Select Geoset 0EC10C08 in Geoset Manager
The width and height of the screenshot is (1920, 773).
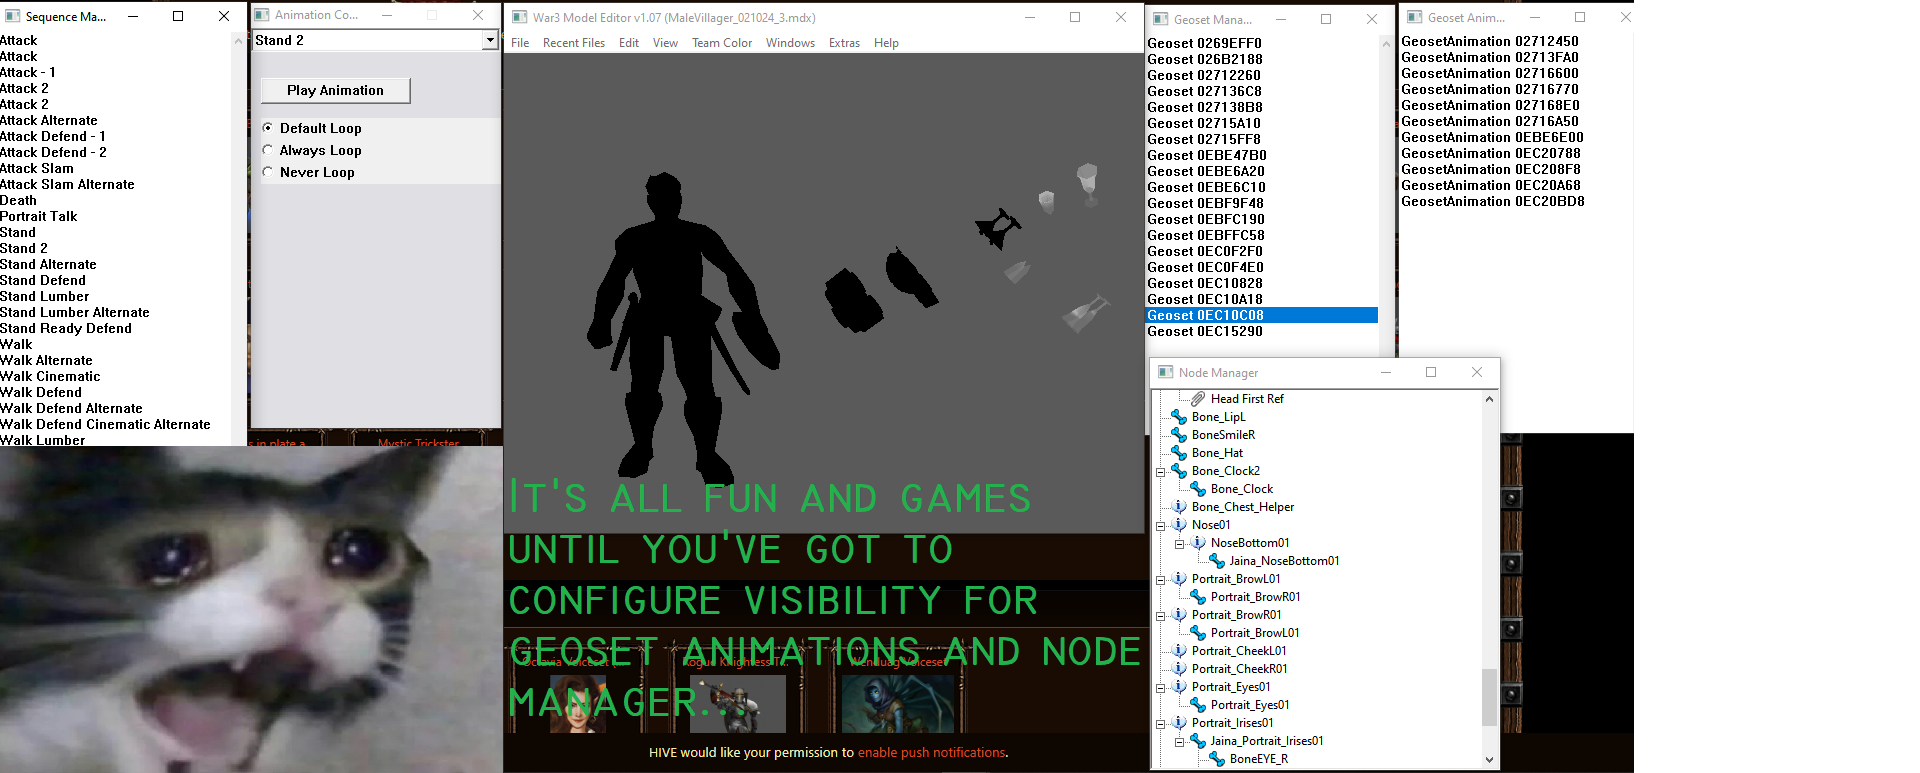point(1262,315)
